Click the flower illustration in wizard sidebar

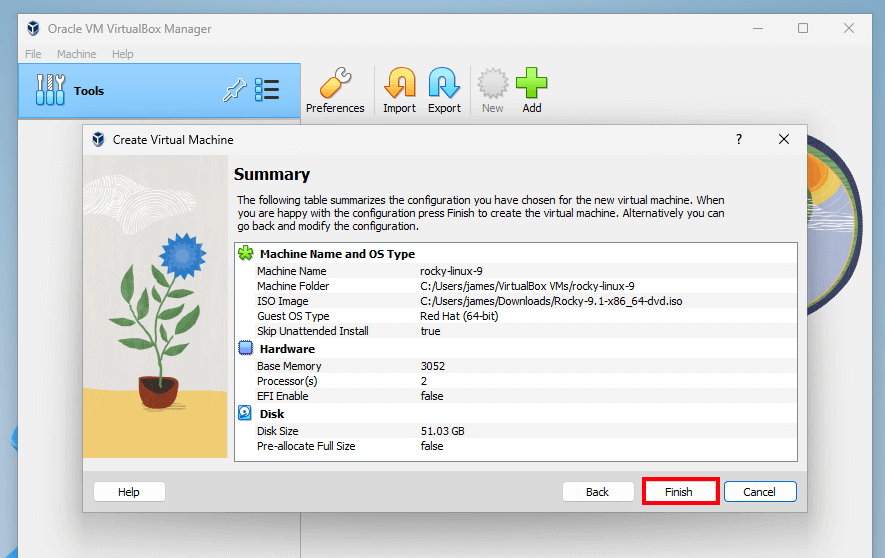(155, 306)
